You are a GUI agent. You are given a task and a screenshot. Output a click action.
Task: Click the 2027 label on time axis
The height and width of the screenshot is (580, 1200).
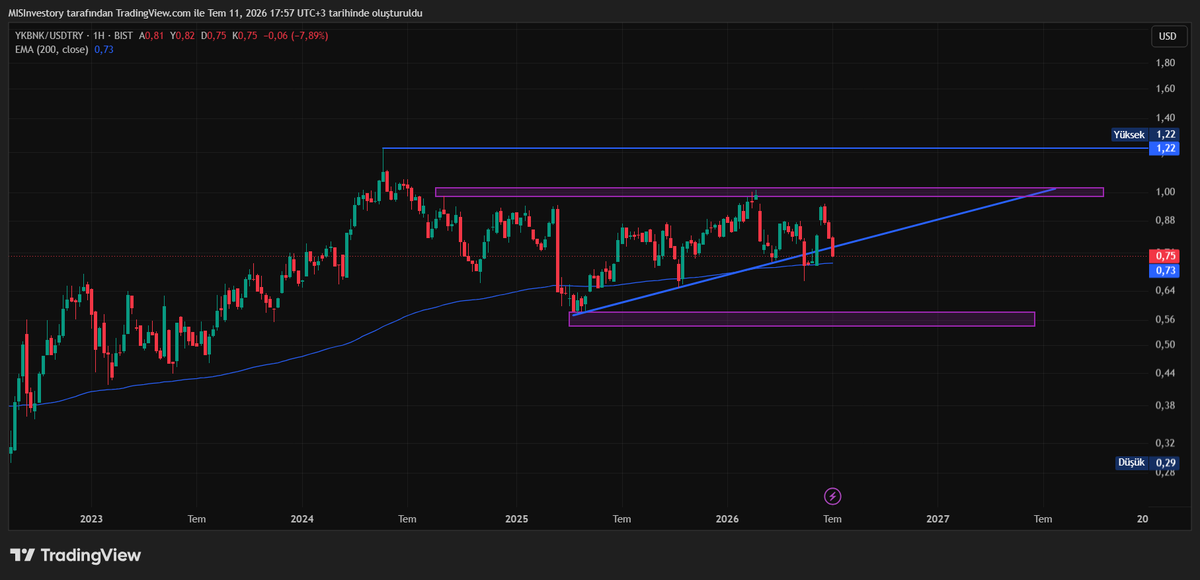coord(937,519)
